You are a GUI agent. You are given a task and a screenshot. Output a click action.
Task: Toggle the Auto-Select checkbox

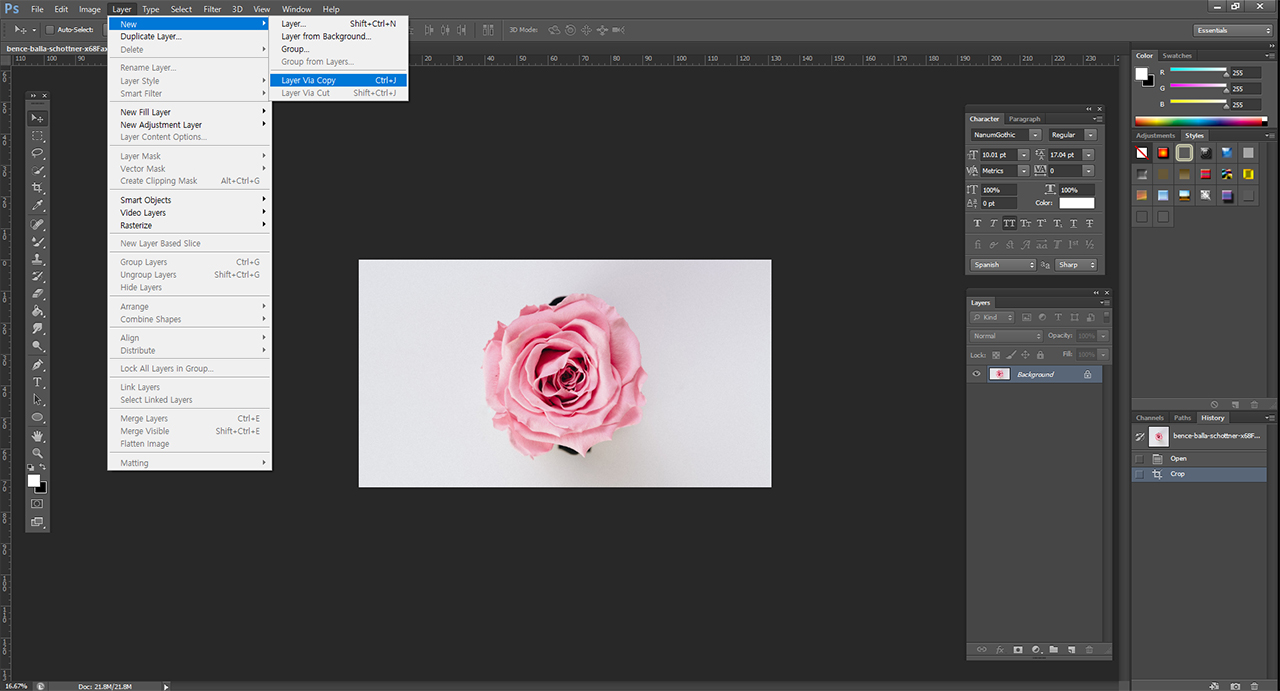click(x=50, y=30)
